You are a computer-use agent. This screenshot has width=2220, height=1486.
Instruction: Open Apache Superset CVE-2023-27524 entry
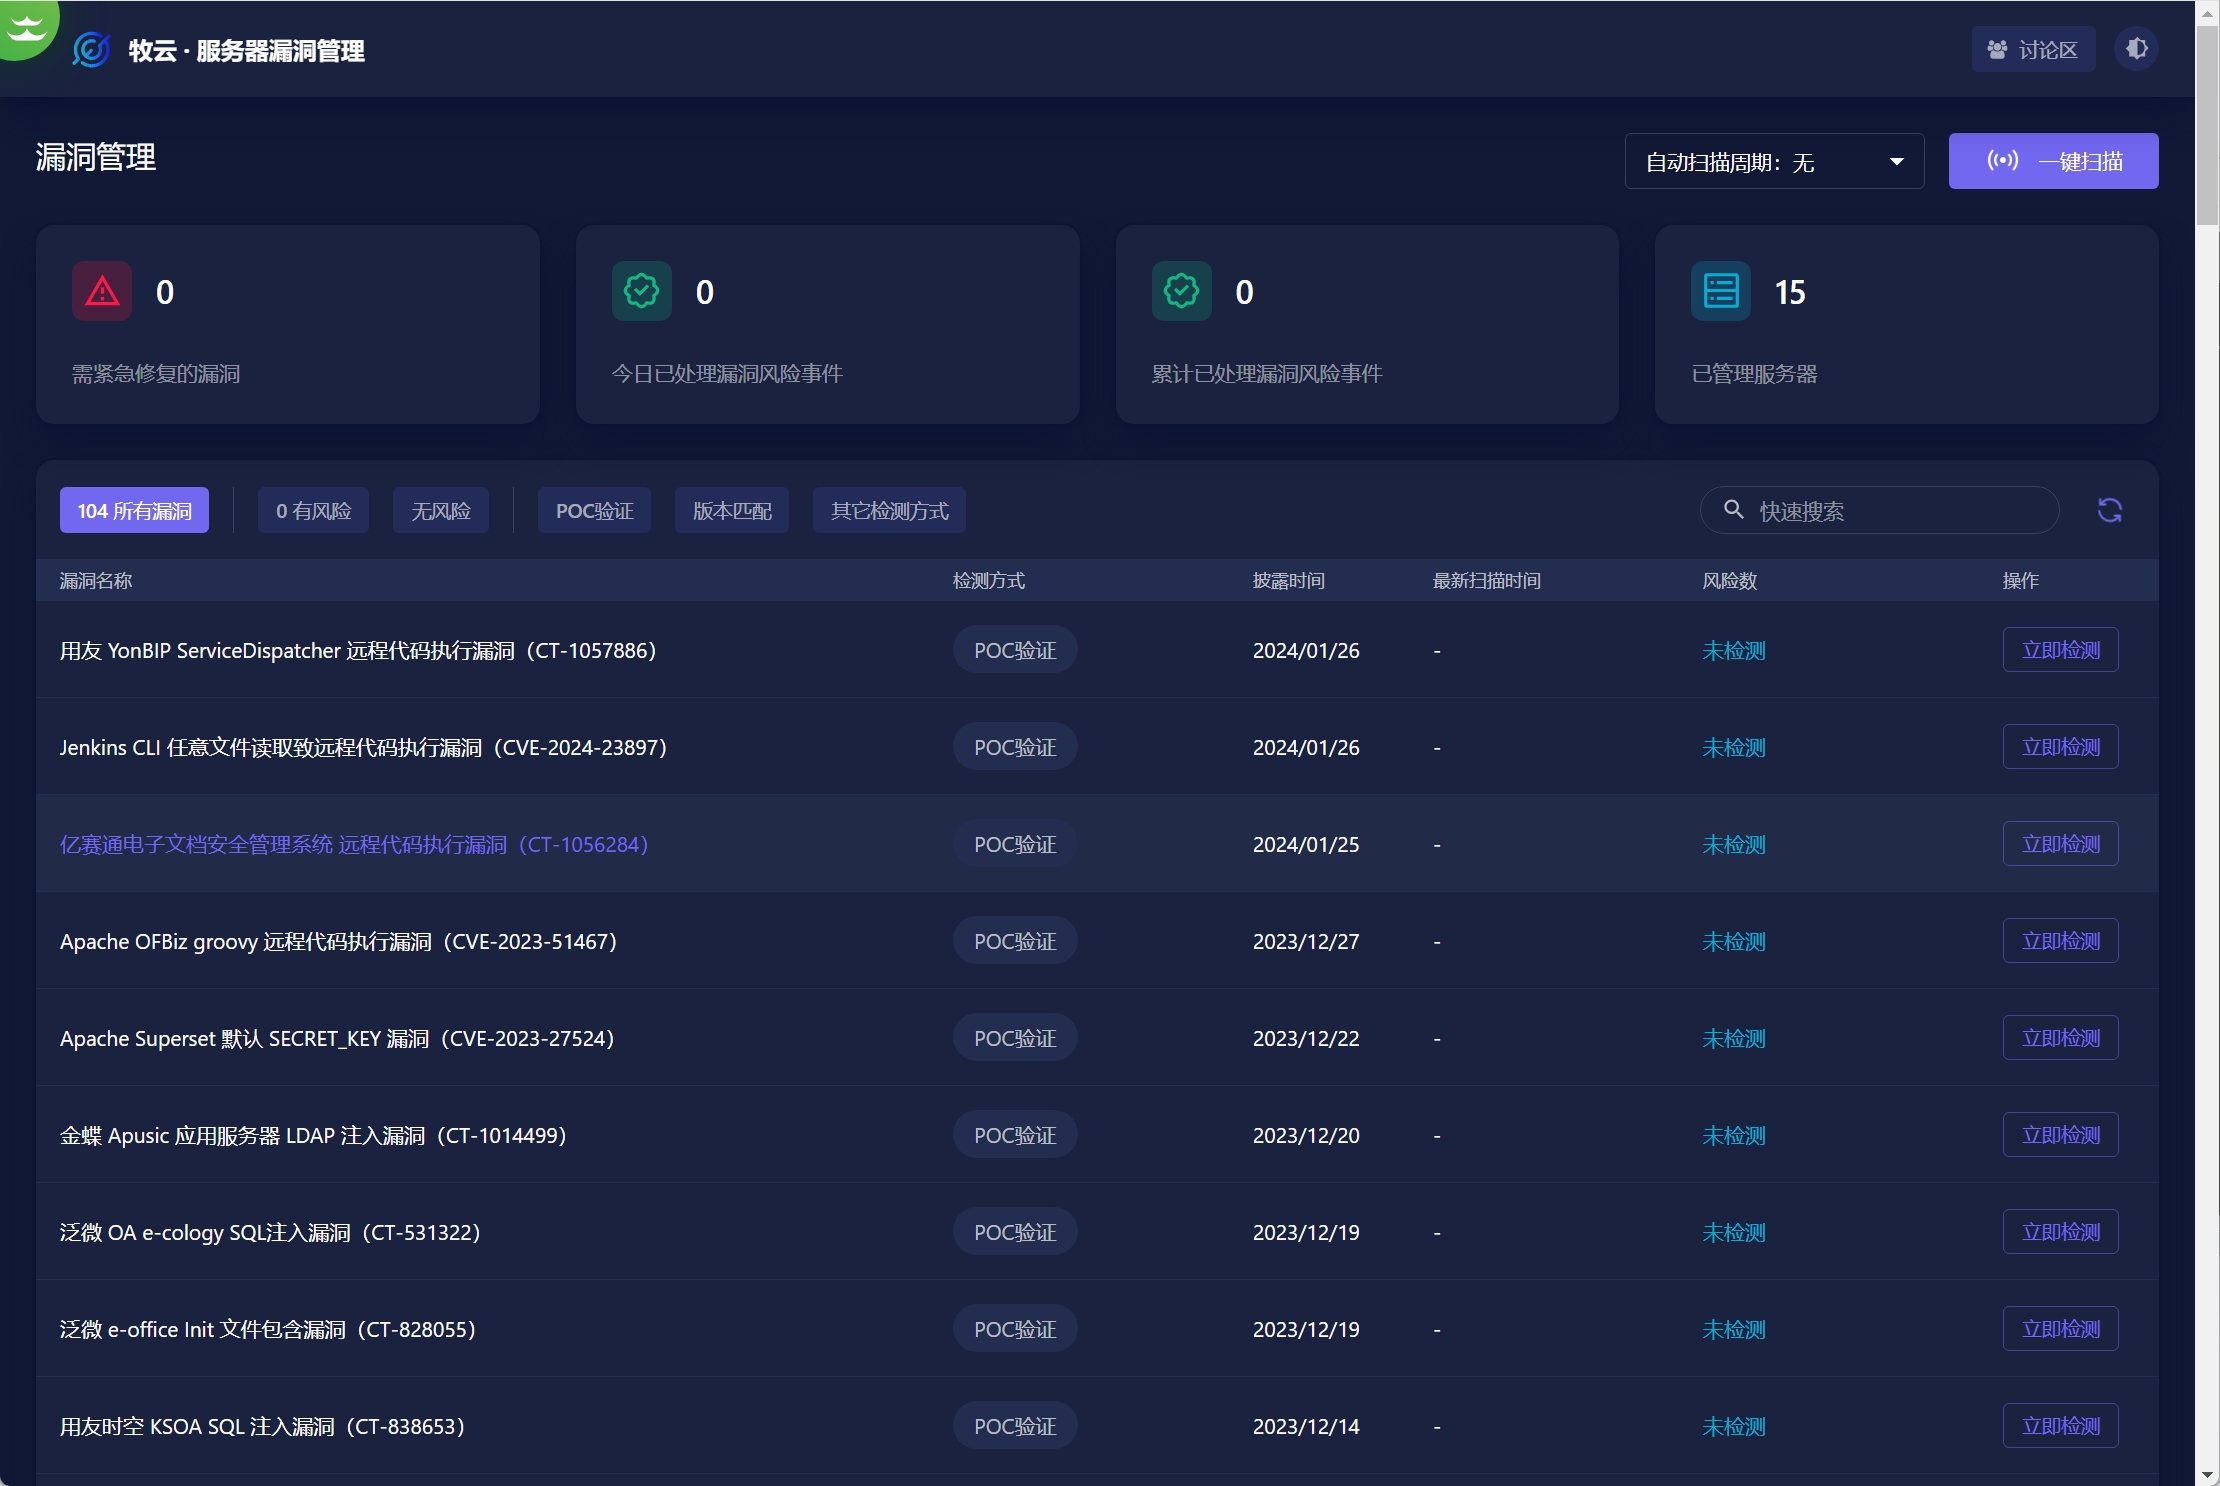coord(337,1039)
